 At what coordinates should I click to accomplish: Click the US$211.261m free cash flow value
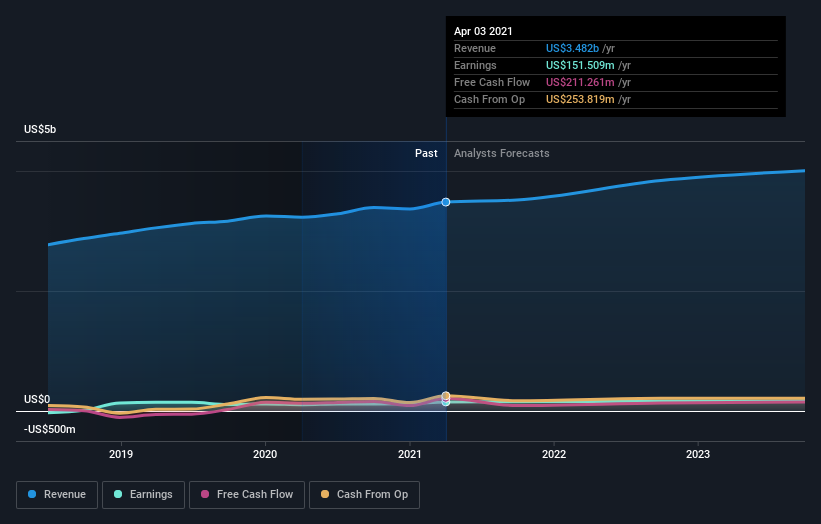(x=580, y=82)
